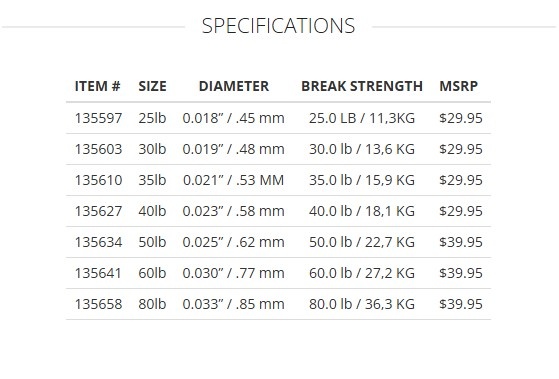Click the $39.95 price for 60lb
The image size is (559, 379).
tap(461, 273)
